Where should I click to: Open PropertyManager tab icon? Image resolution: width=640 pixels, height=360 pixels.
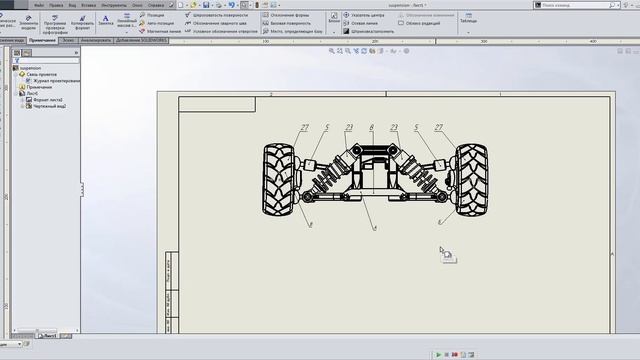27,53
